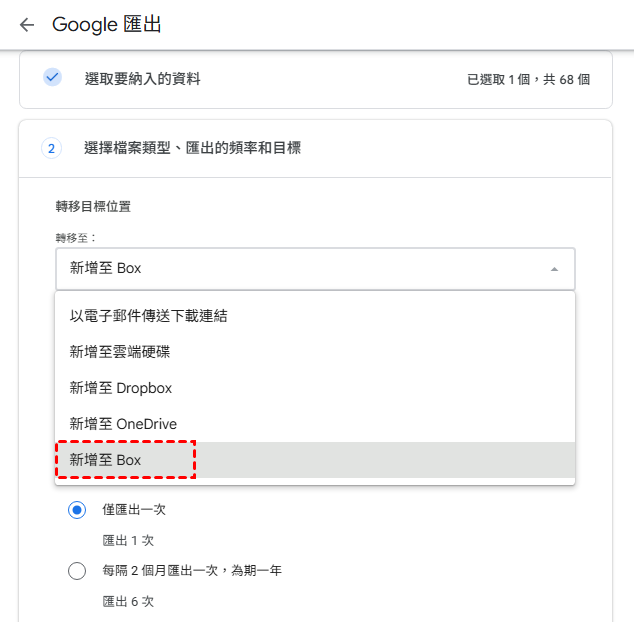Pick 新增至 Dropbox from the dropdown list
This screenshot has width=634, height=622.
tap(121, 388)
